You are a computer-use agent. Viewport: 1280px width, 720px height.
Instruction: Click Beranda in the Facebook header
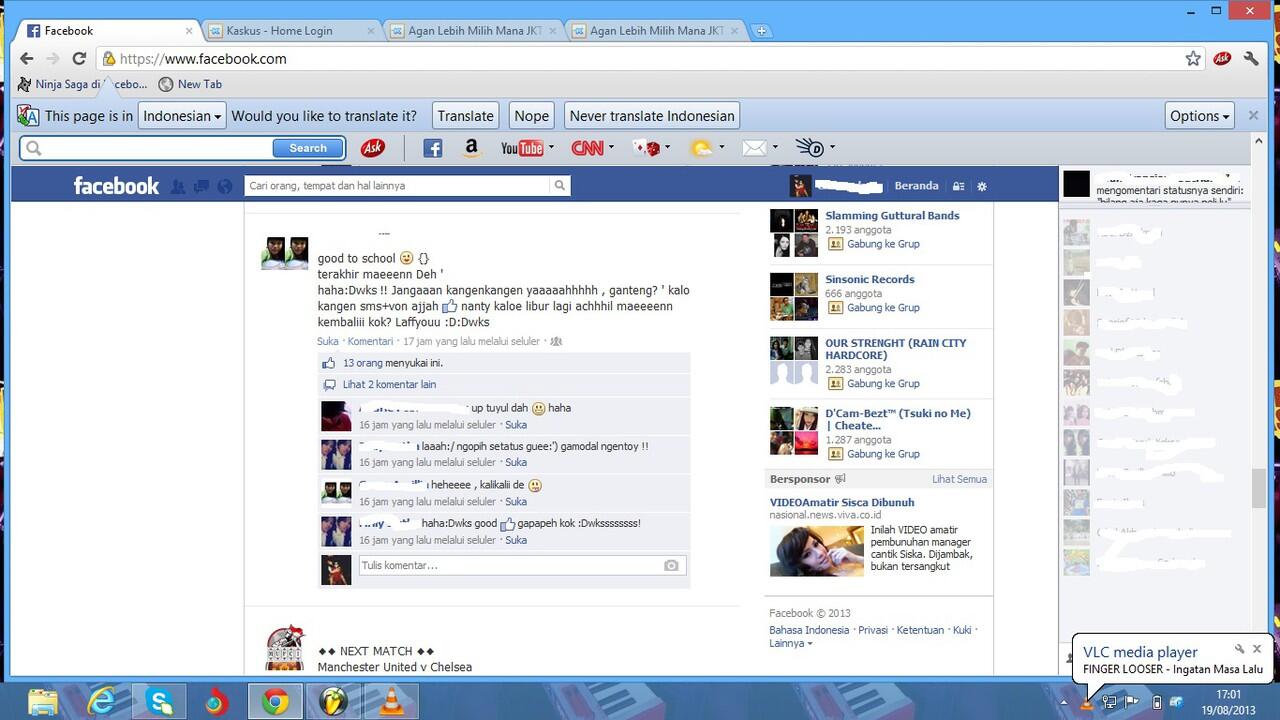(x=916, y=186)
